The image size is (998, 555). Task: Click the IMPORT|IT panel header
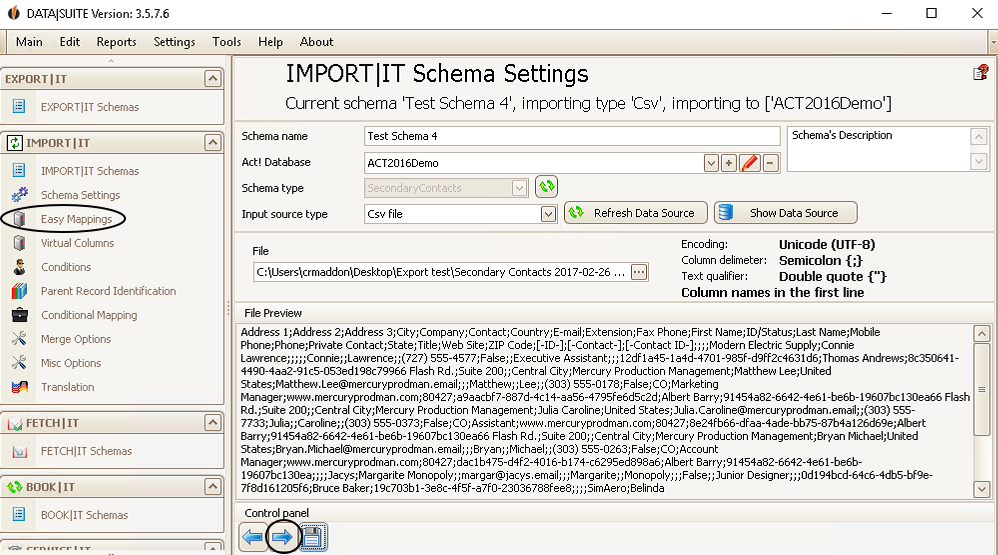112,143
